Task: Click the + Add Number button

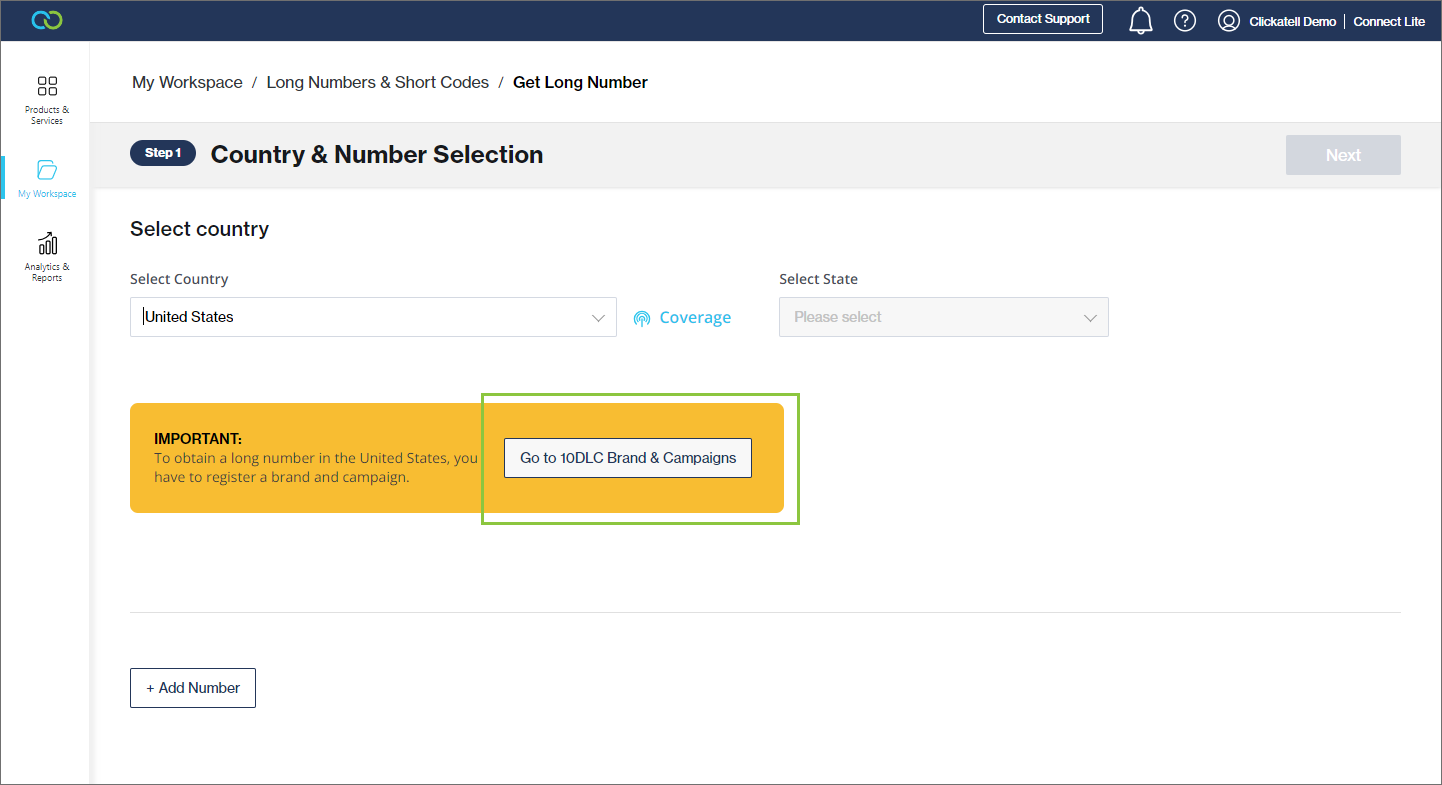Action: coord(193,688)
